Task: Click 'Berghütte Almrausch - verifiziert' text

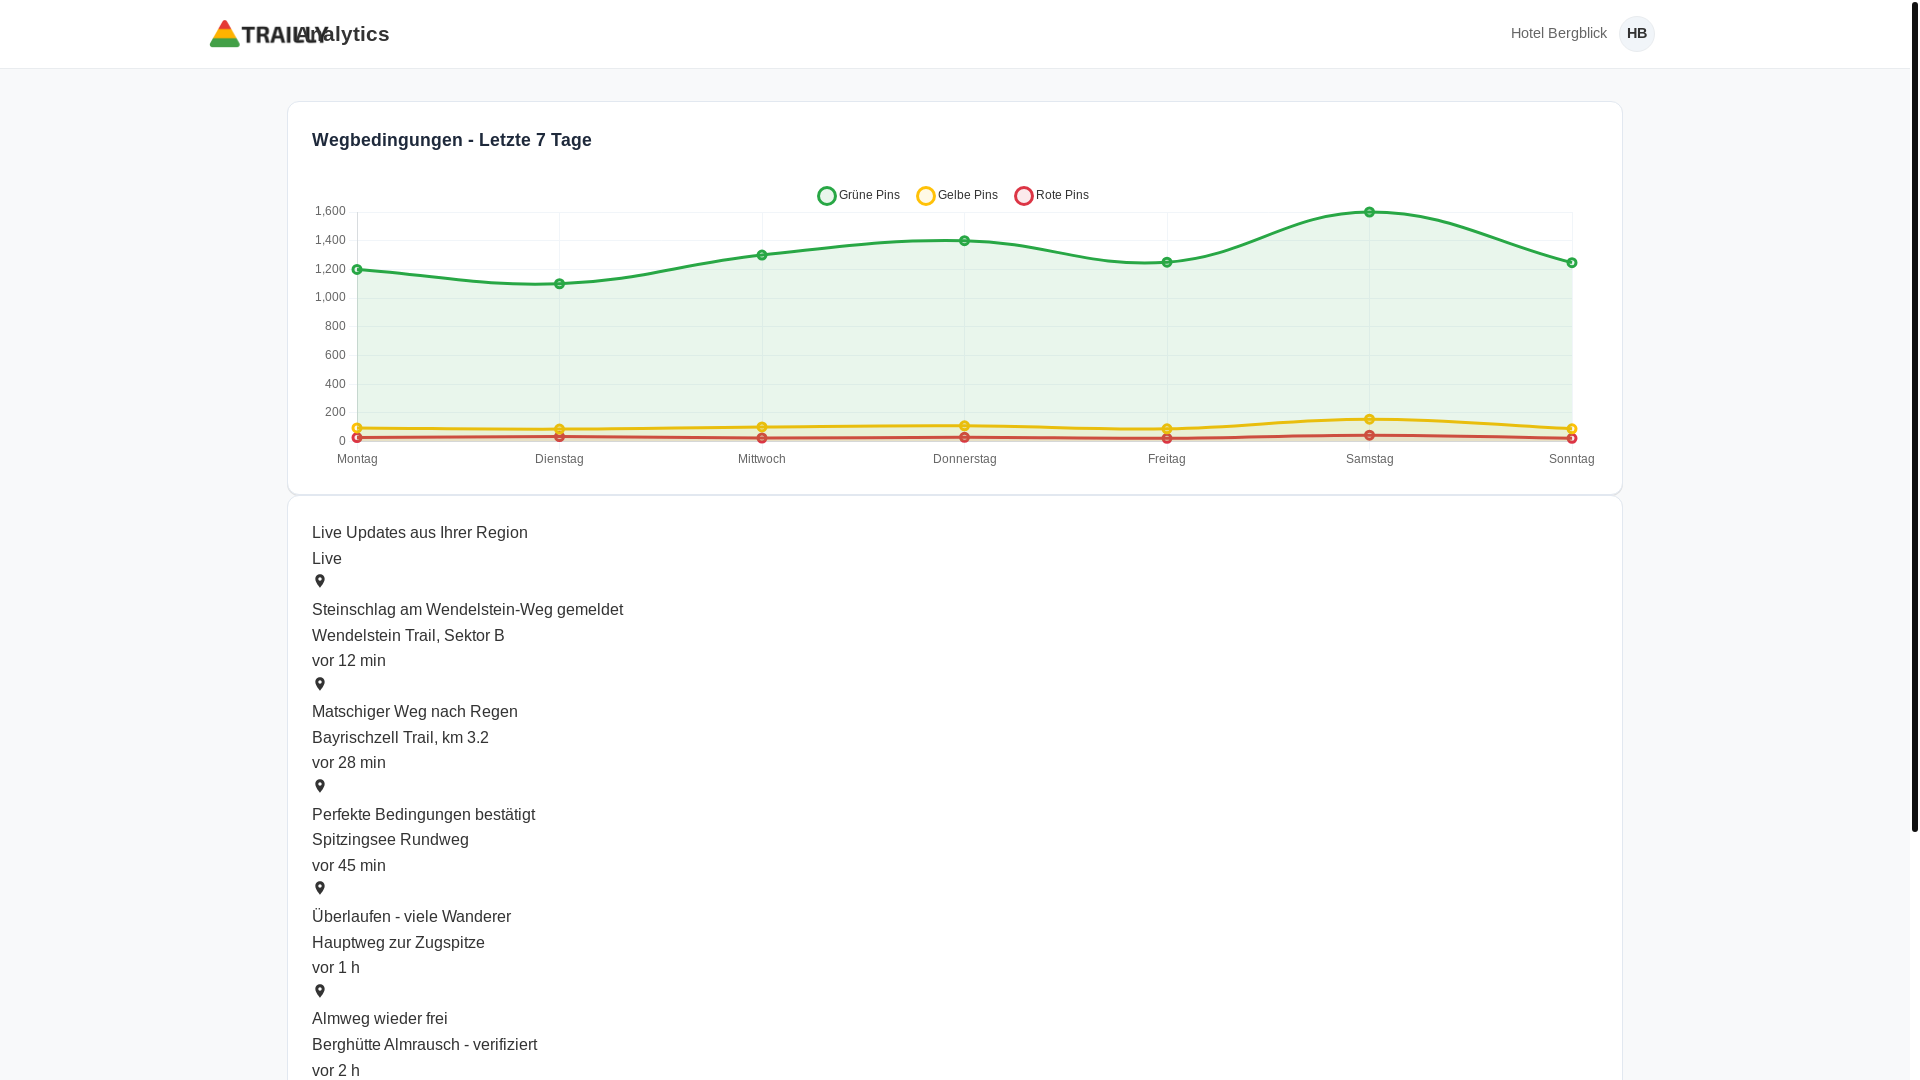Action: click(424, 1044)
